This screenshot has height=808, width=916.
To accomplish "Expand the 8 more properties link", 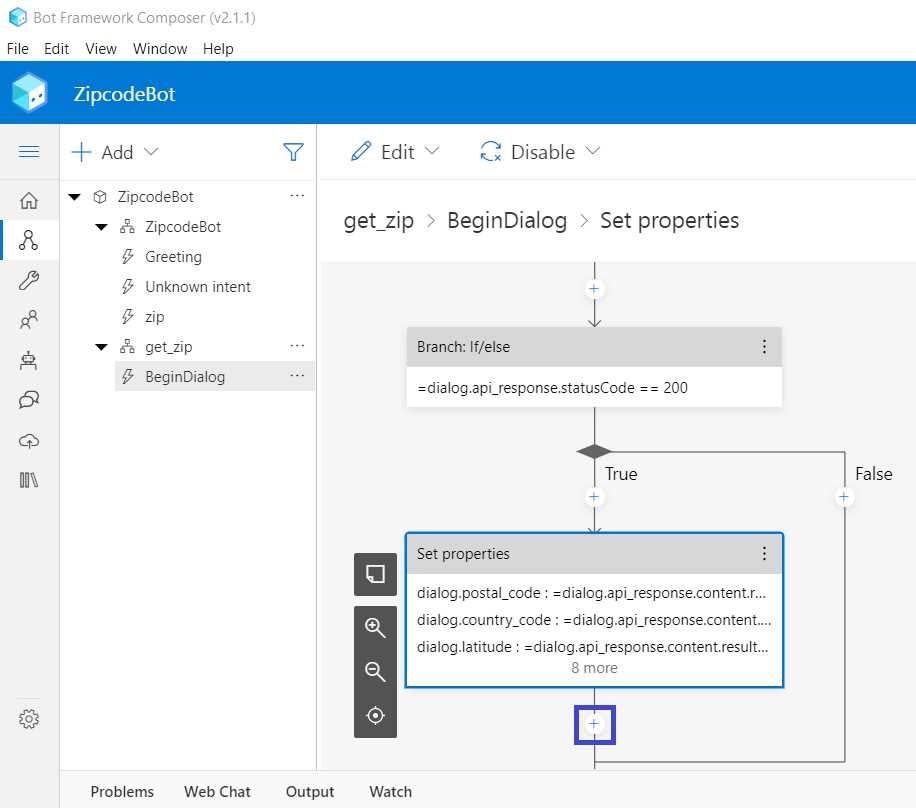I will coord(594,667).
